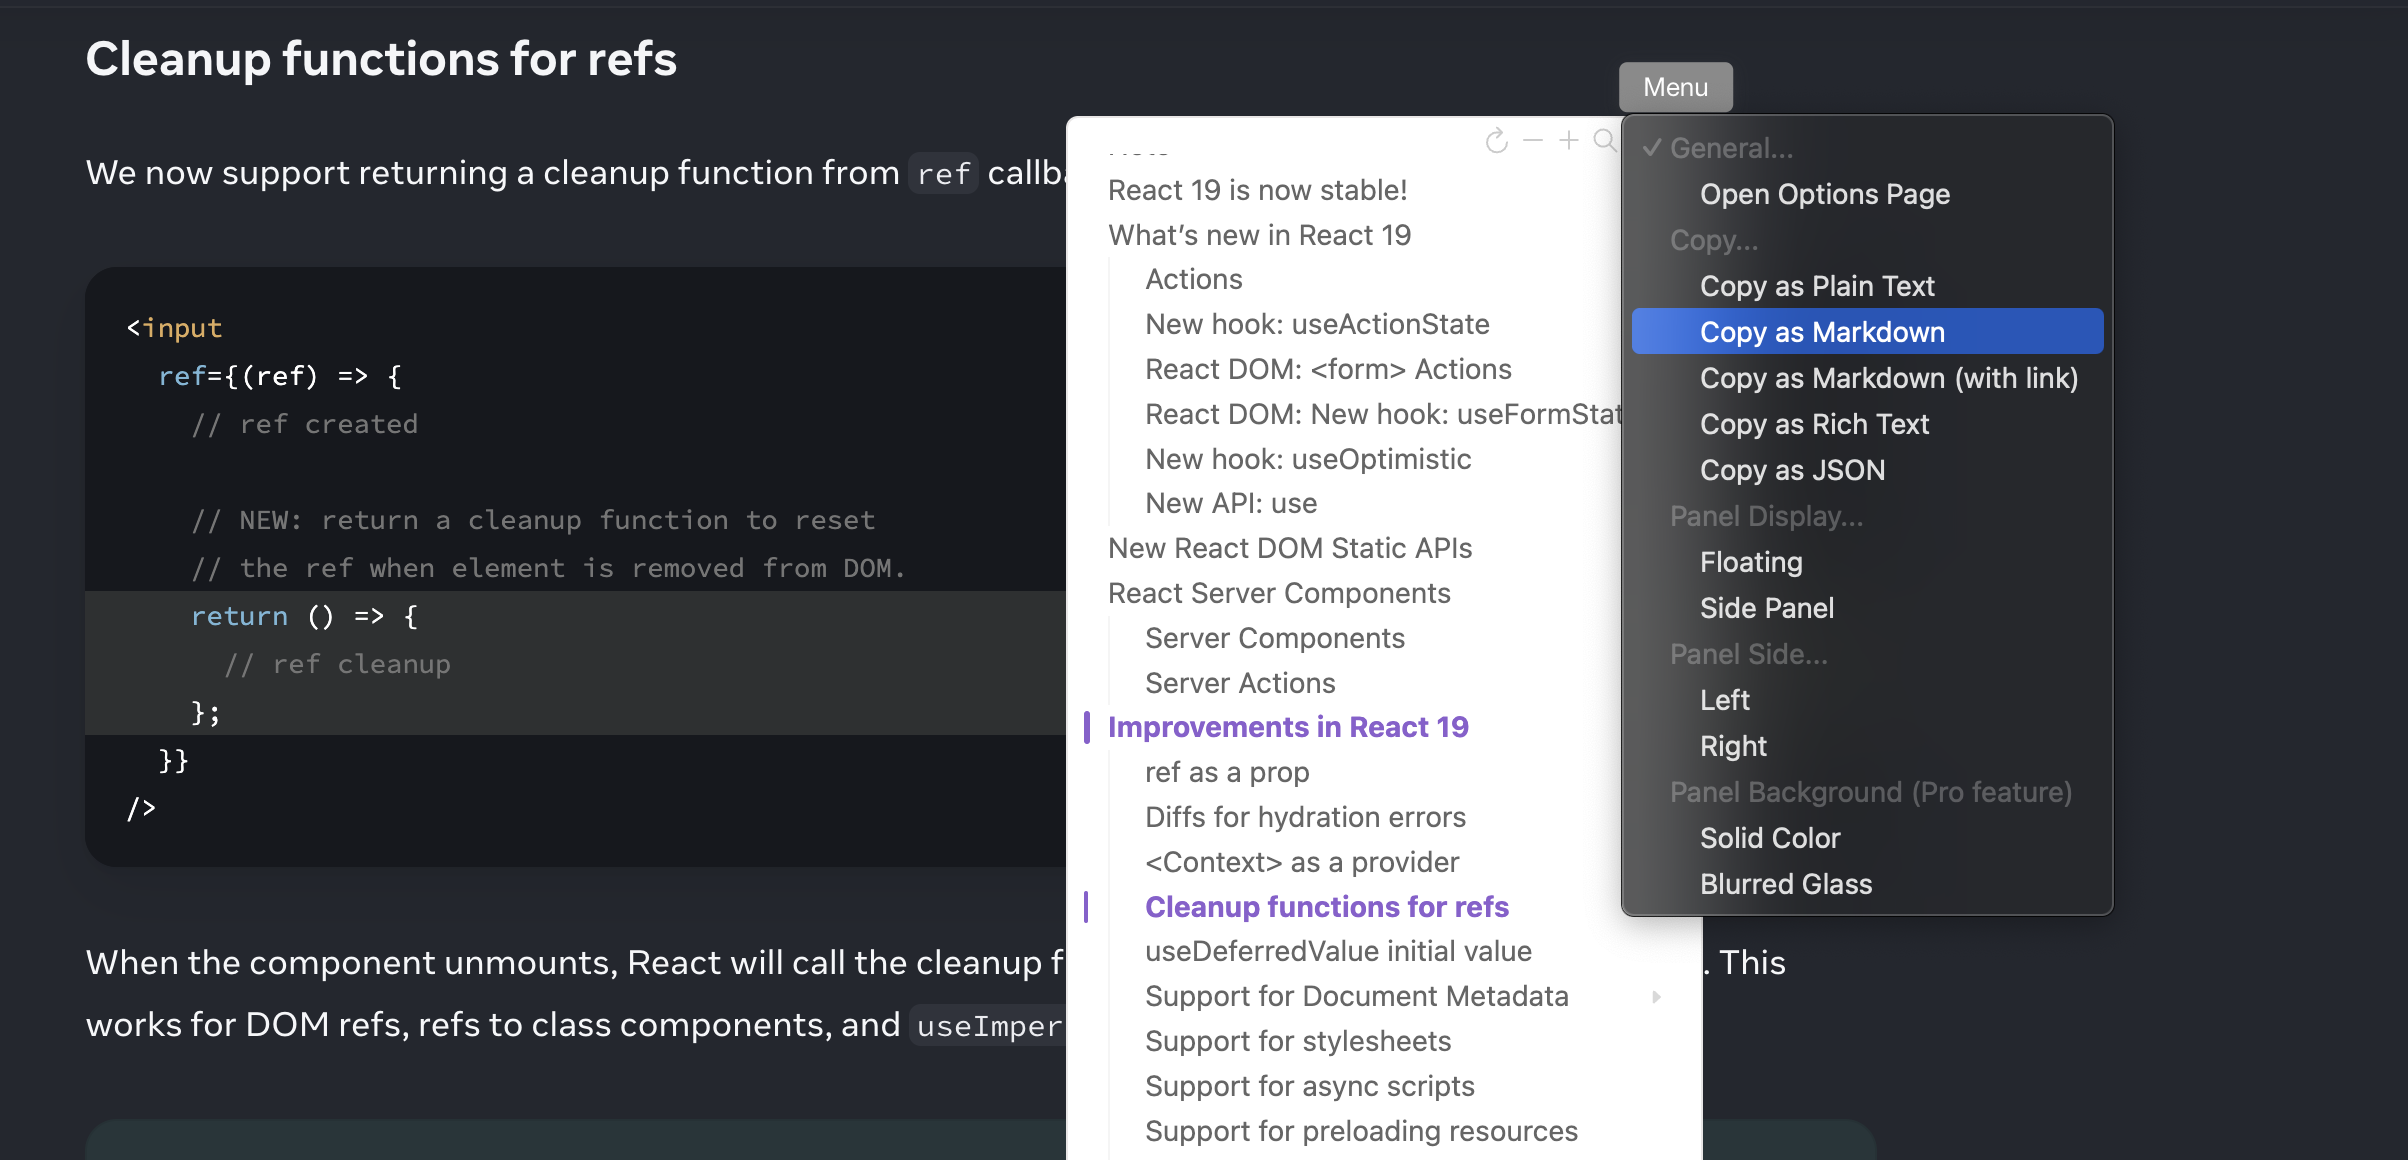
Task: Select Blurred Glass panel background
Action: pos(1785,884)
